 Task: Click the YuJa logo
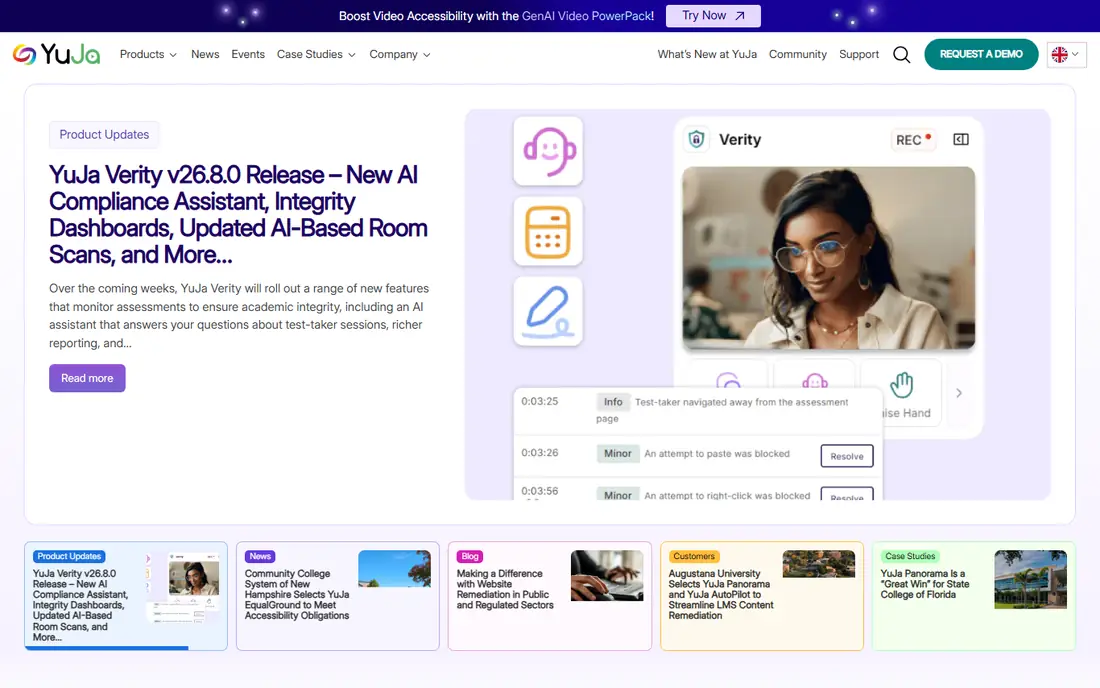56,54
